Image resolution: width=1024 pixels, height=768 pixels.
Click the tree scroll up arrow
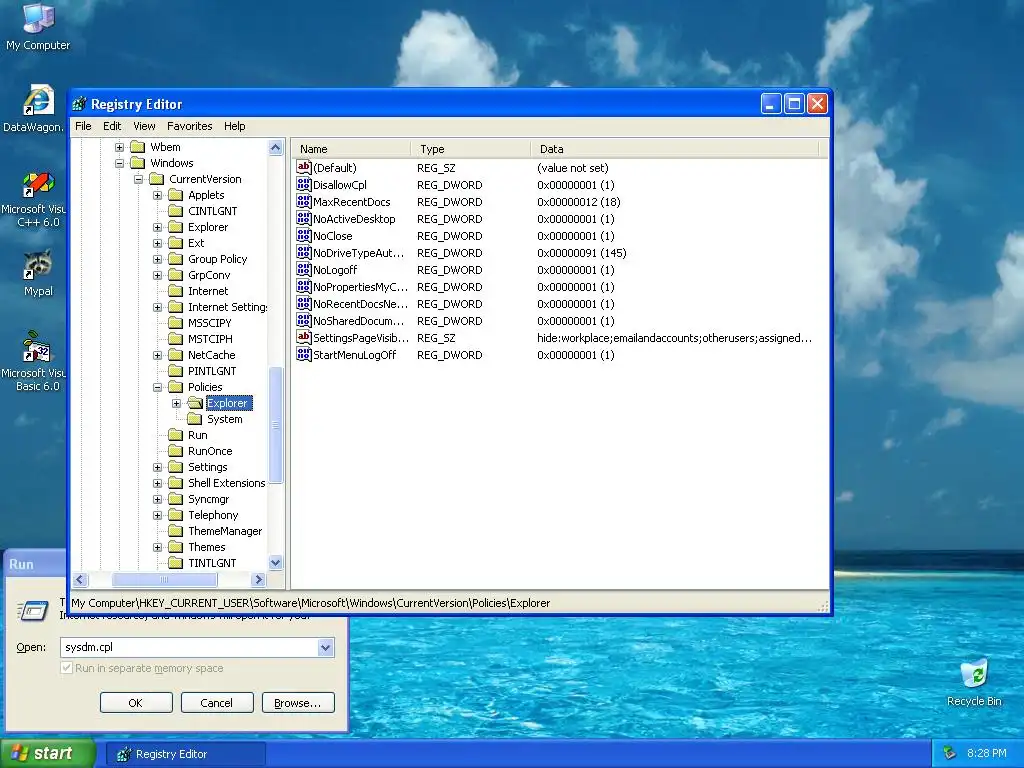pyautogui.click(x=276, y=148)
